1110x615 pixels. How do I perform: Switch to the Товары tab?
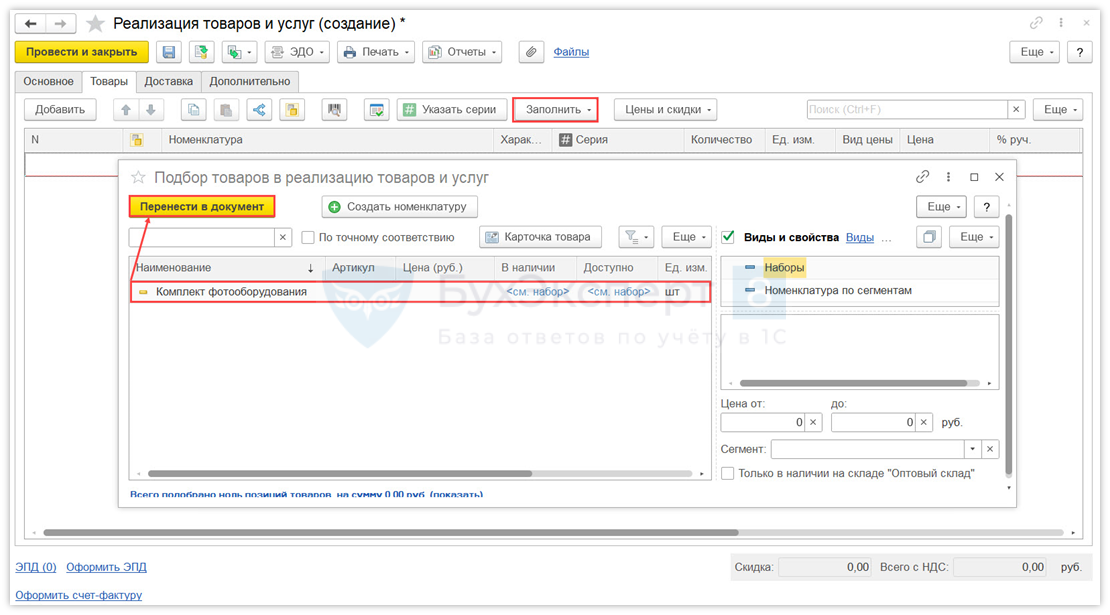click(109, 81)
